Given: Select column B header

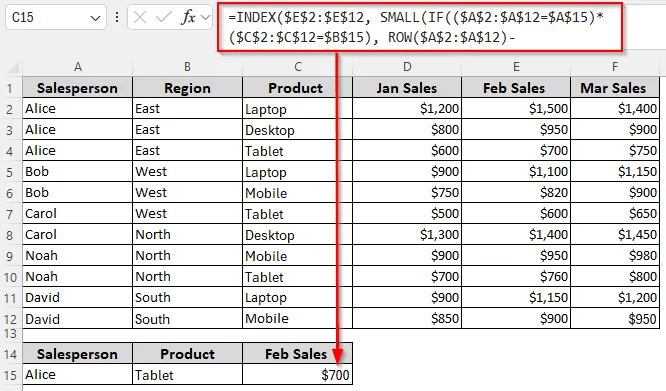Looking at the screenshot, I should [x=187, y=67].
